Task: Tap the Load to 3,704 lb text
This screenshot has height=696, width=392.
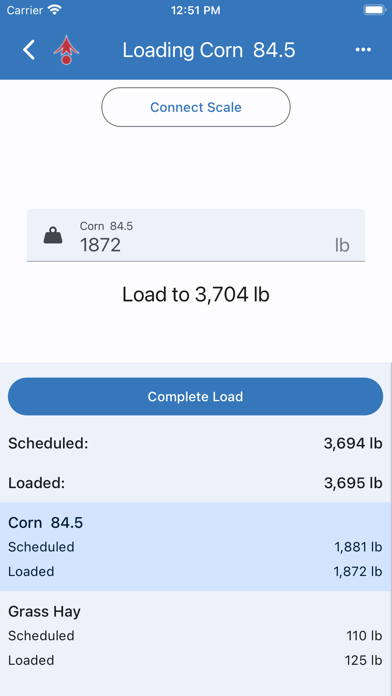Action: point(196,295)
